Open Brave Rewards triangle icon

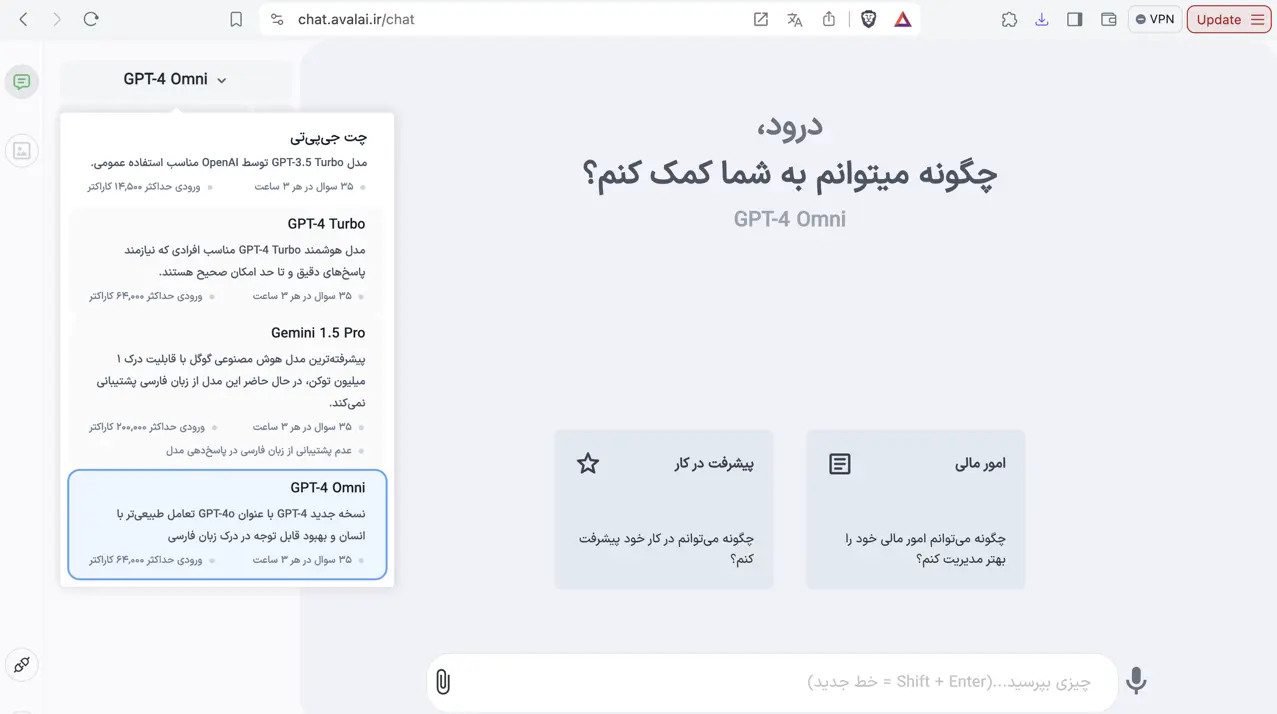click(x=903, y=19)
